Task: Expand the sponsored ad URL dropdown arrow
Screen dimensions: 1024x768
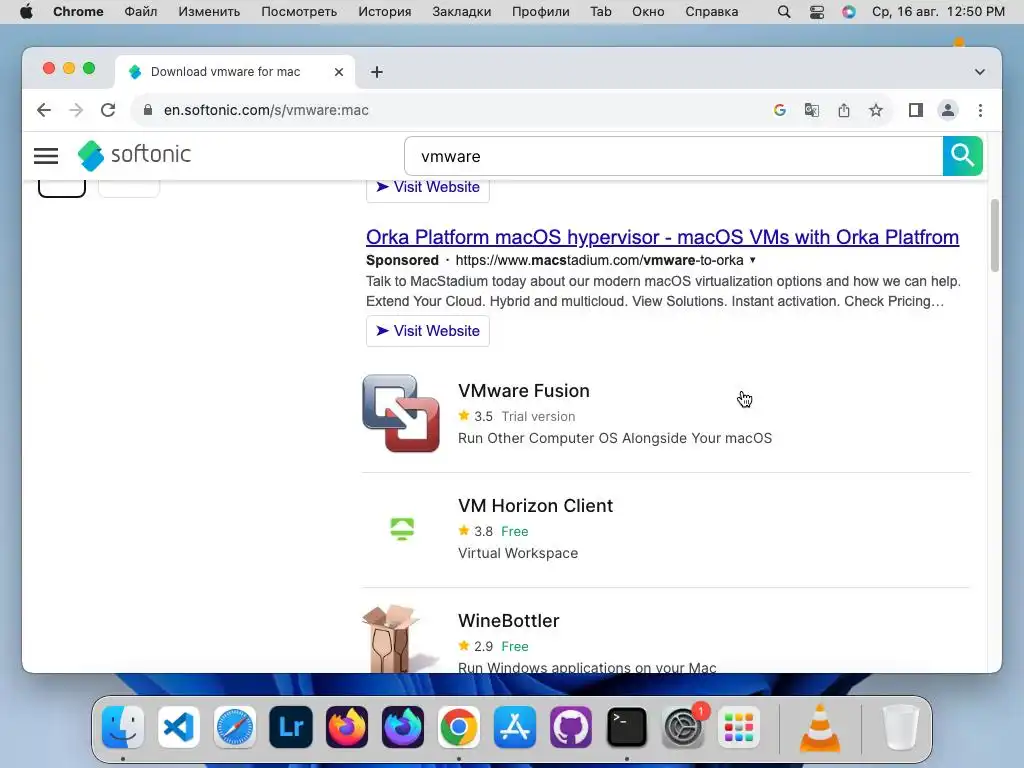Action: point(752,260)
